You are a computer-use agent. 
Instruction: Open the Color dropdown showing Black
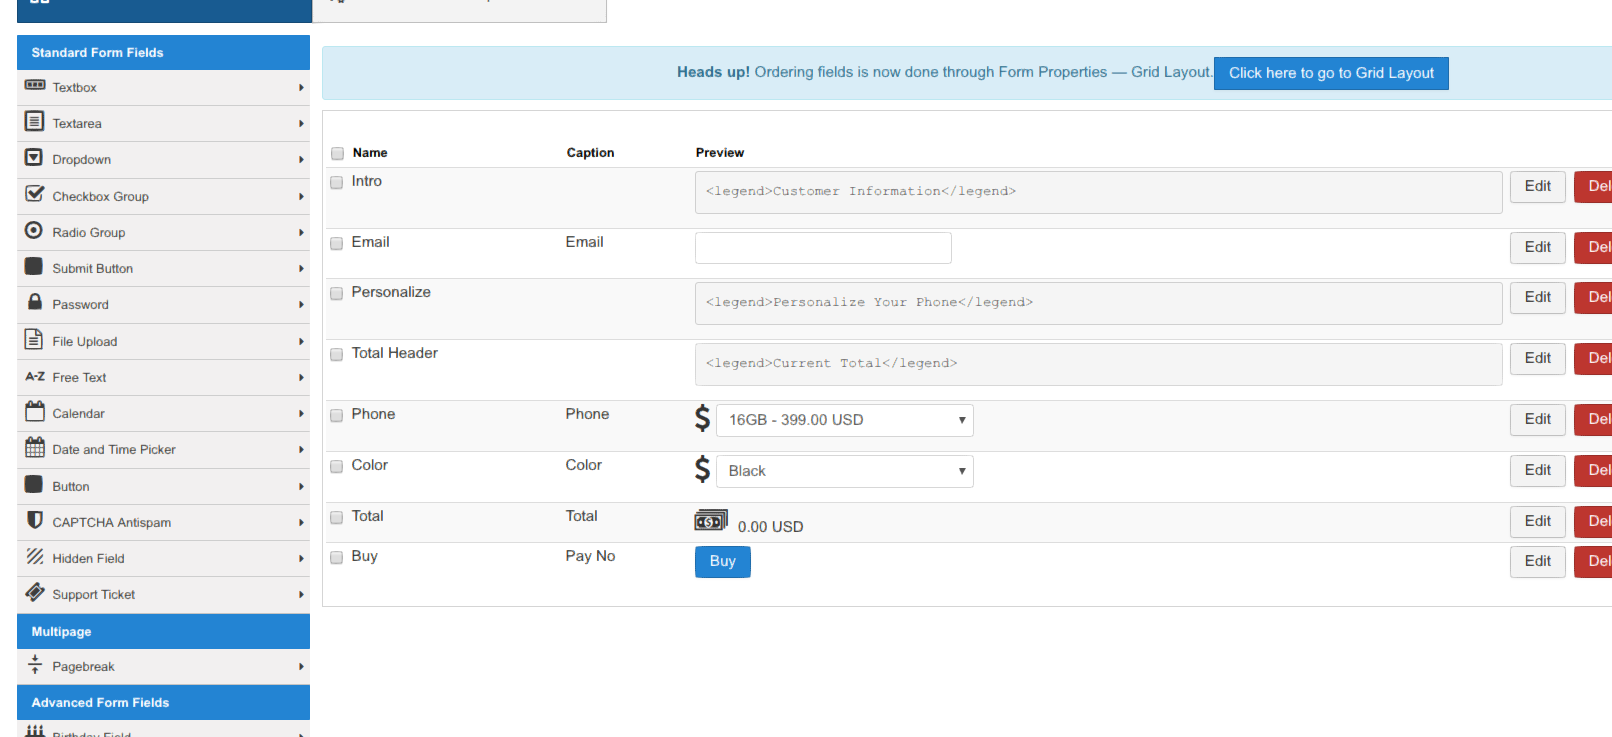tap(845, 471)
